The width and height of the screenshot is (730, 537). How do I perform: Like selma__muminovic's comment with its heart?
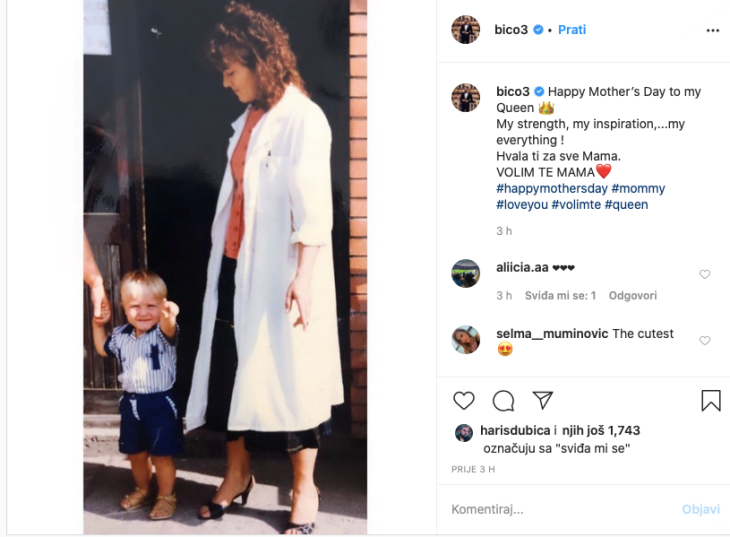[x=705, y=340]
